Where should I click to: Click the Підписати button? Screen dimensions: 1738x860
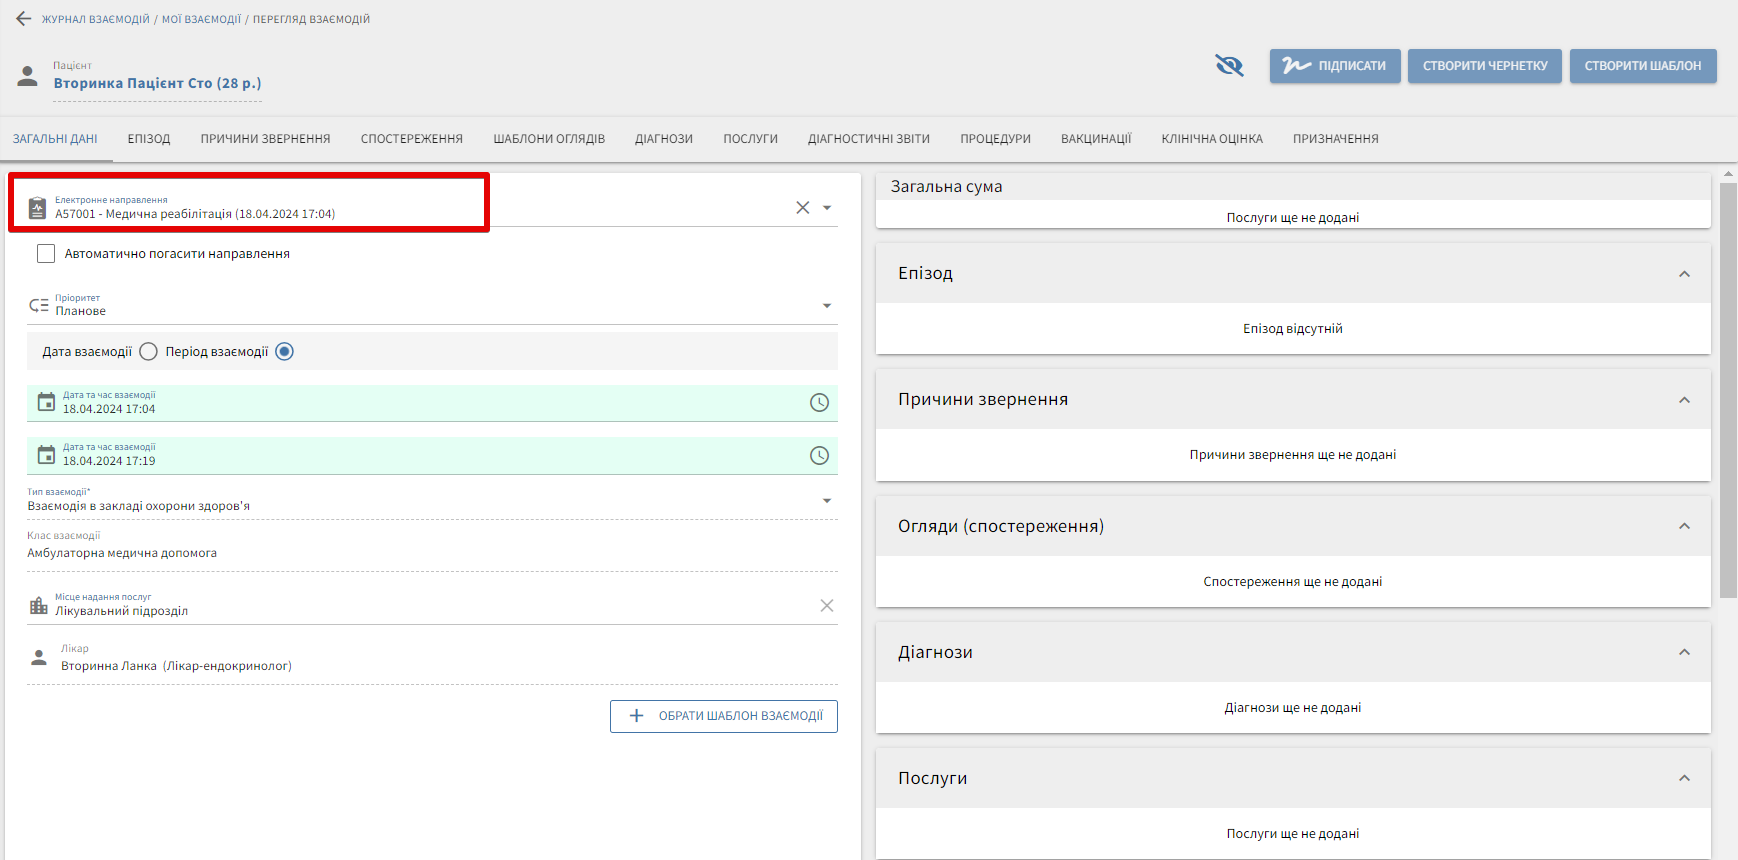coord(1335,66)
